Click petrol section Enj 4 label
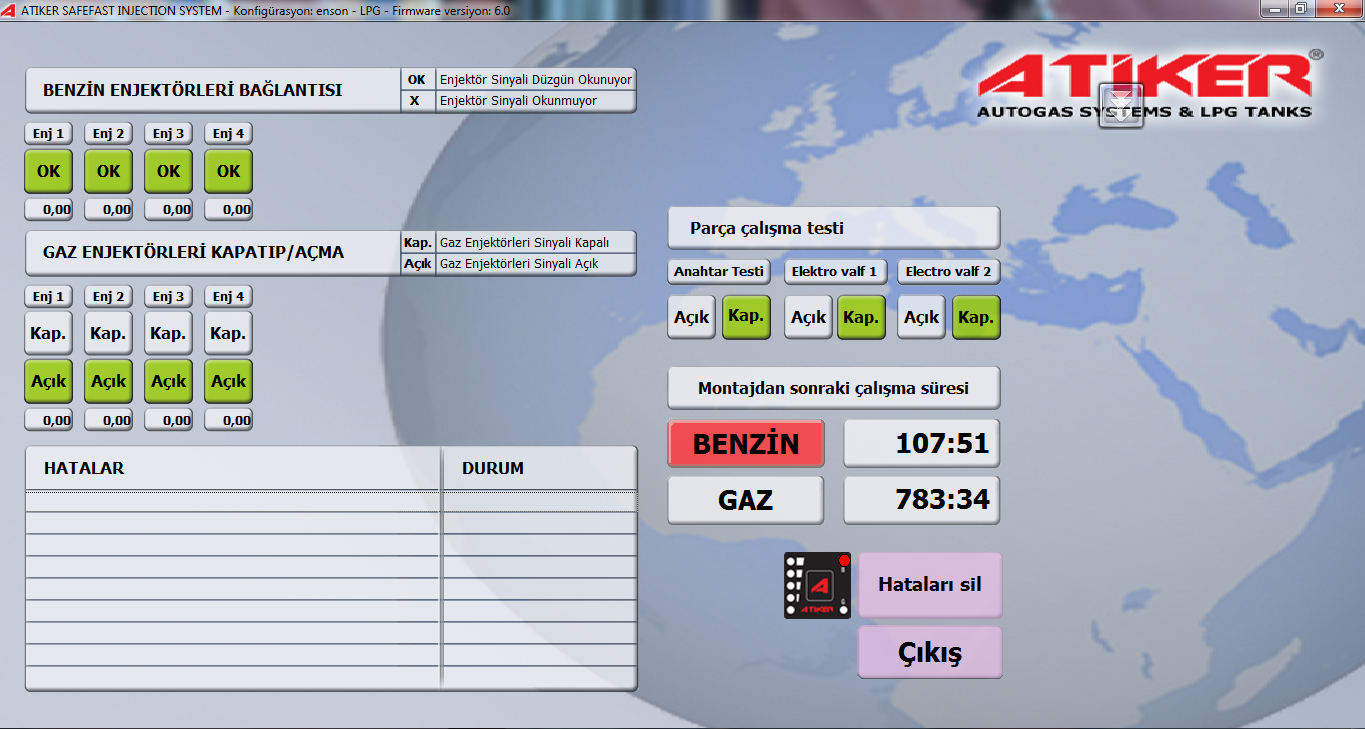1365x729 pixels. pos(228,133)
